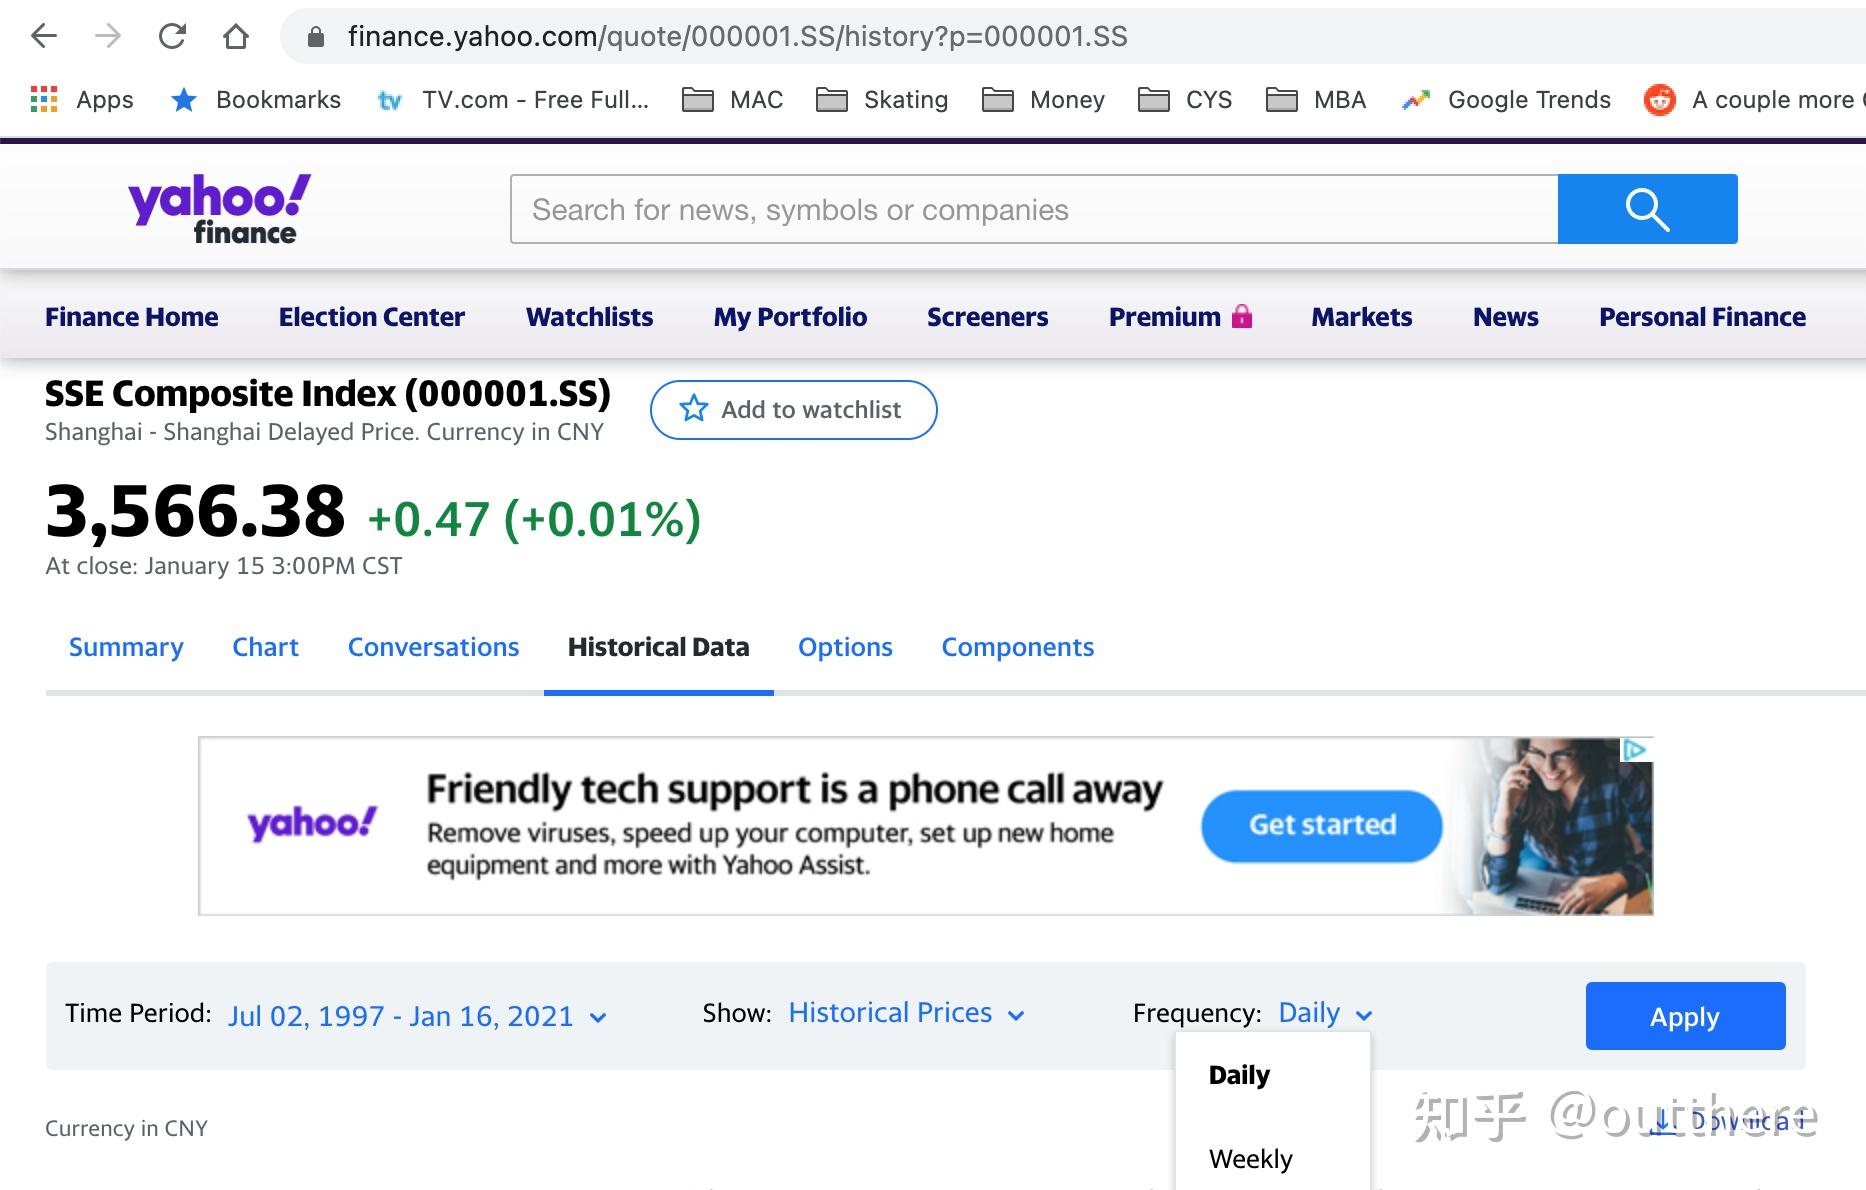Screen dimensions: 1866x1190
Task: Click the Add to watchlist button
Action: pos(793,409)
